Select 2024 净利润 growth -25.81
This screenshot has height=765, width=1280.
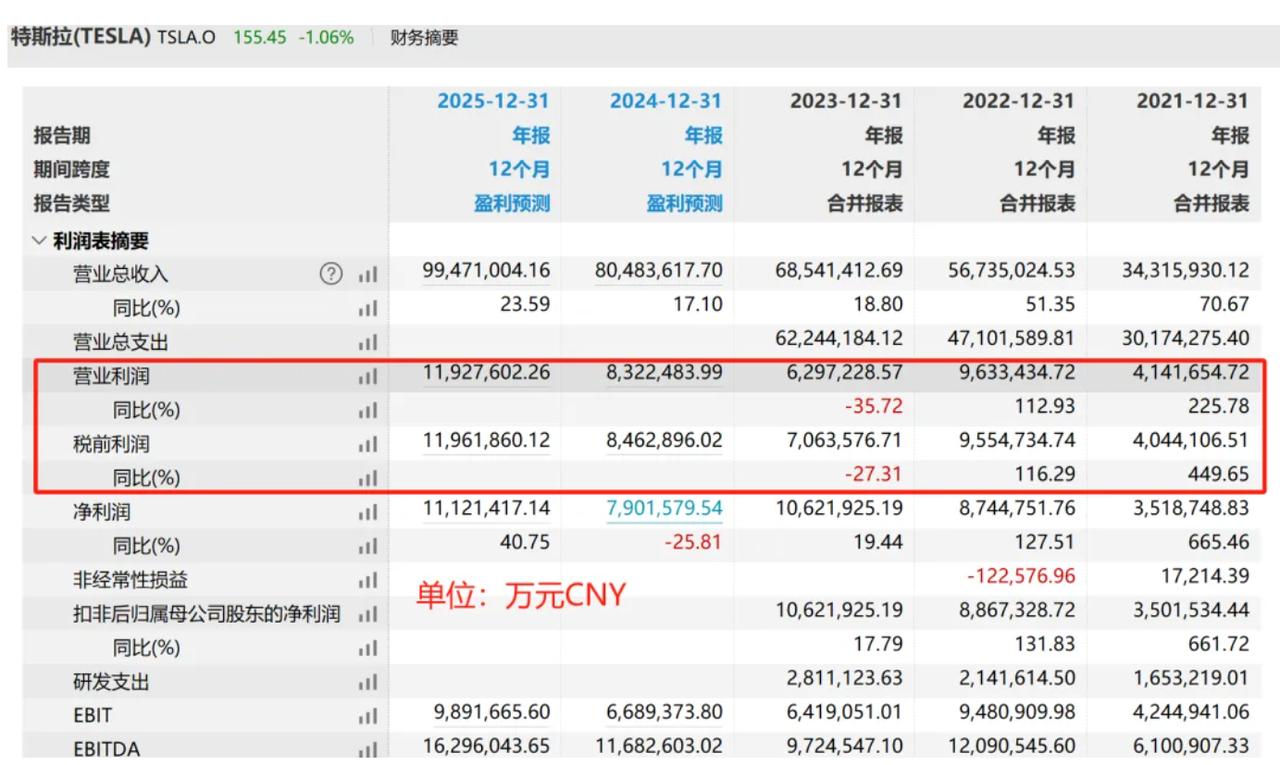pos(693,542)
